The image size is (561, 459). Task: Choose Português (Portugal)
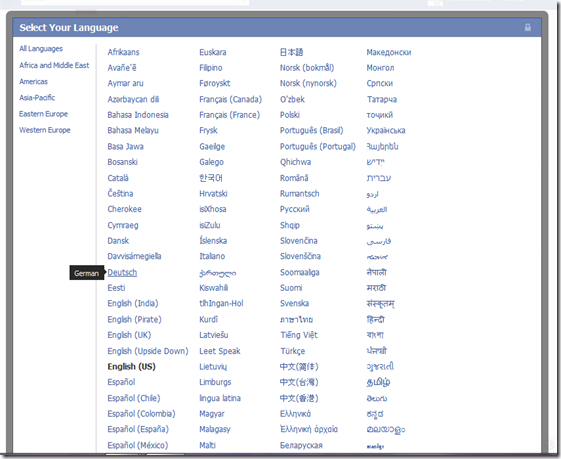click(318, 146)
